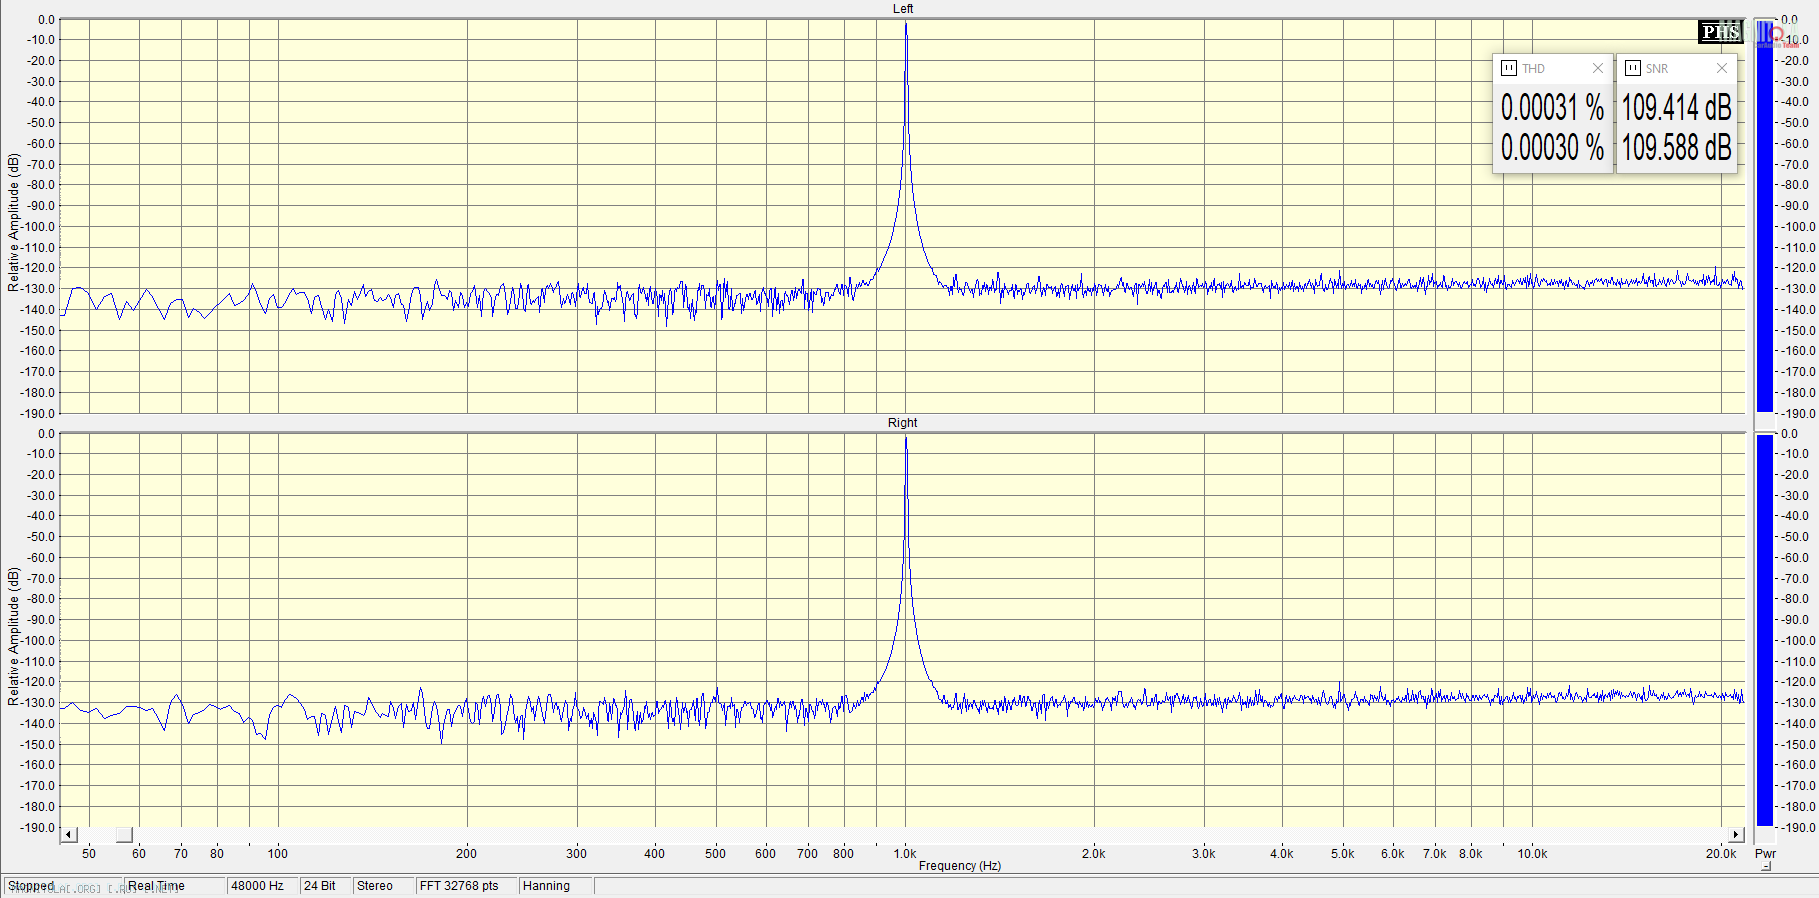Click the Left channel plot title
Screen dimensions: 1819x898
coord(903,9)
